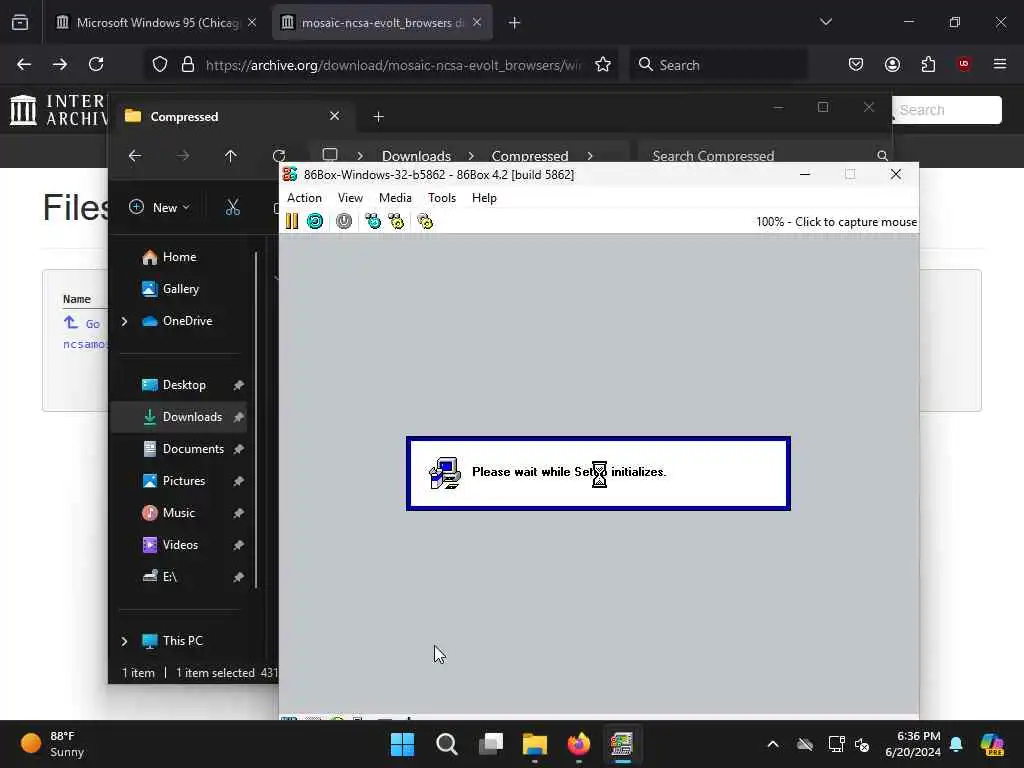Open the Windows Start menu
The height and width of the screenshot is (768, 1024).
pos(402,744)
